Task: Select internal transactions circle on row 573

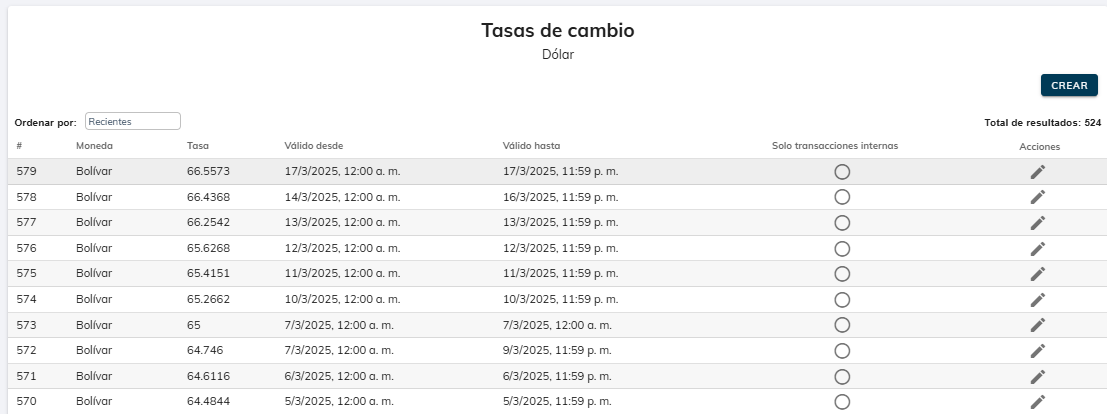Action: [x=842, y=325]
